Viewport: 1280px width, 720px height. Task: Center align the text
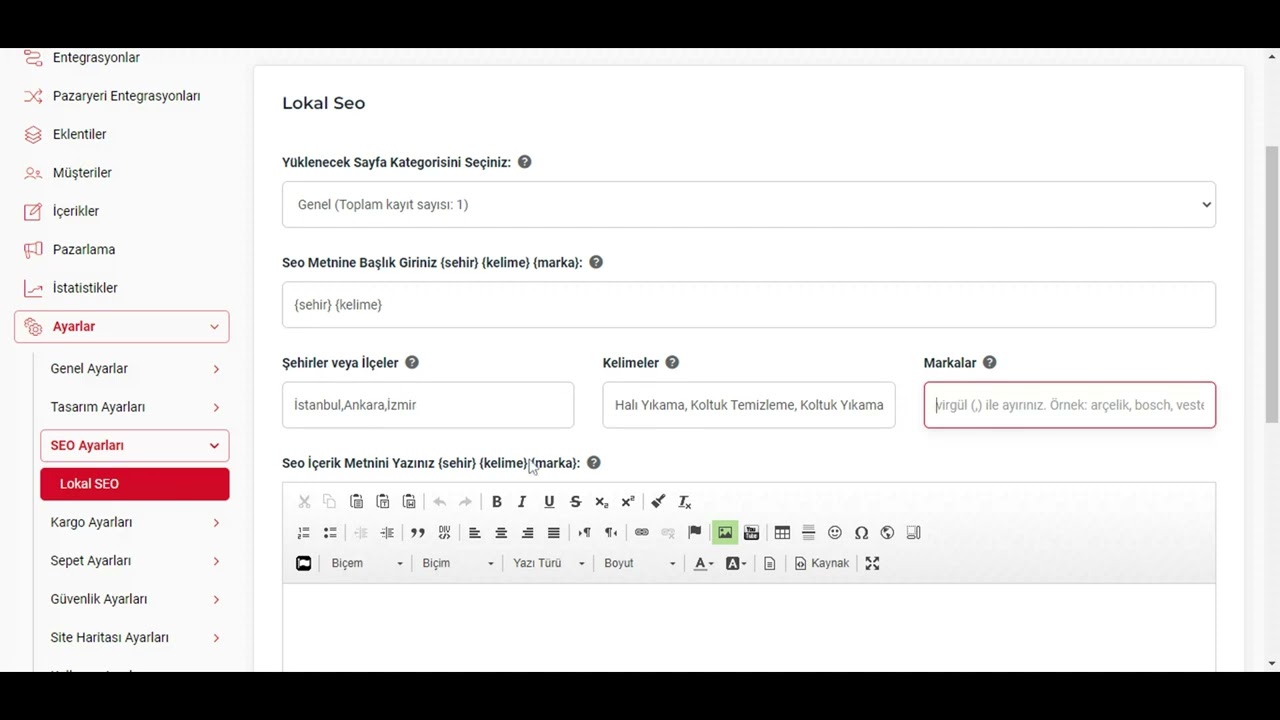point(501,533)
